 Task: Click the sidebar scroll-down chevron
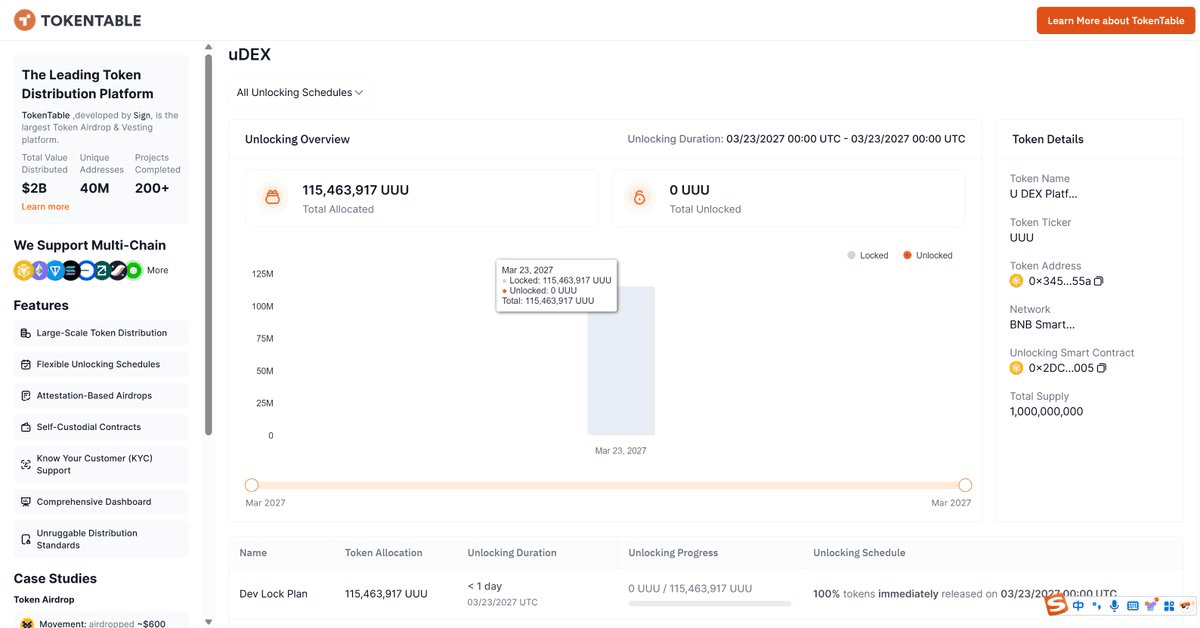(208, 621)
